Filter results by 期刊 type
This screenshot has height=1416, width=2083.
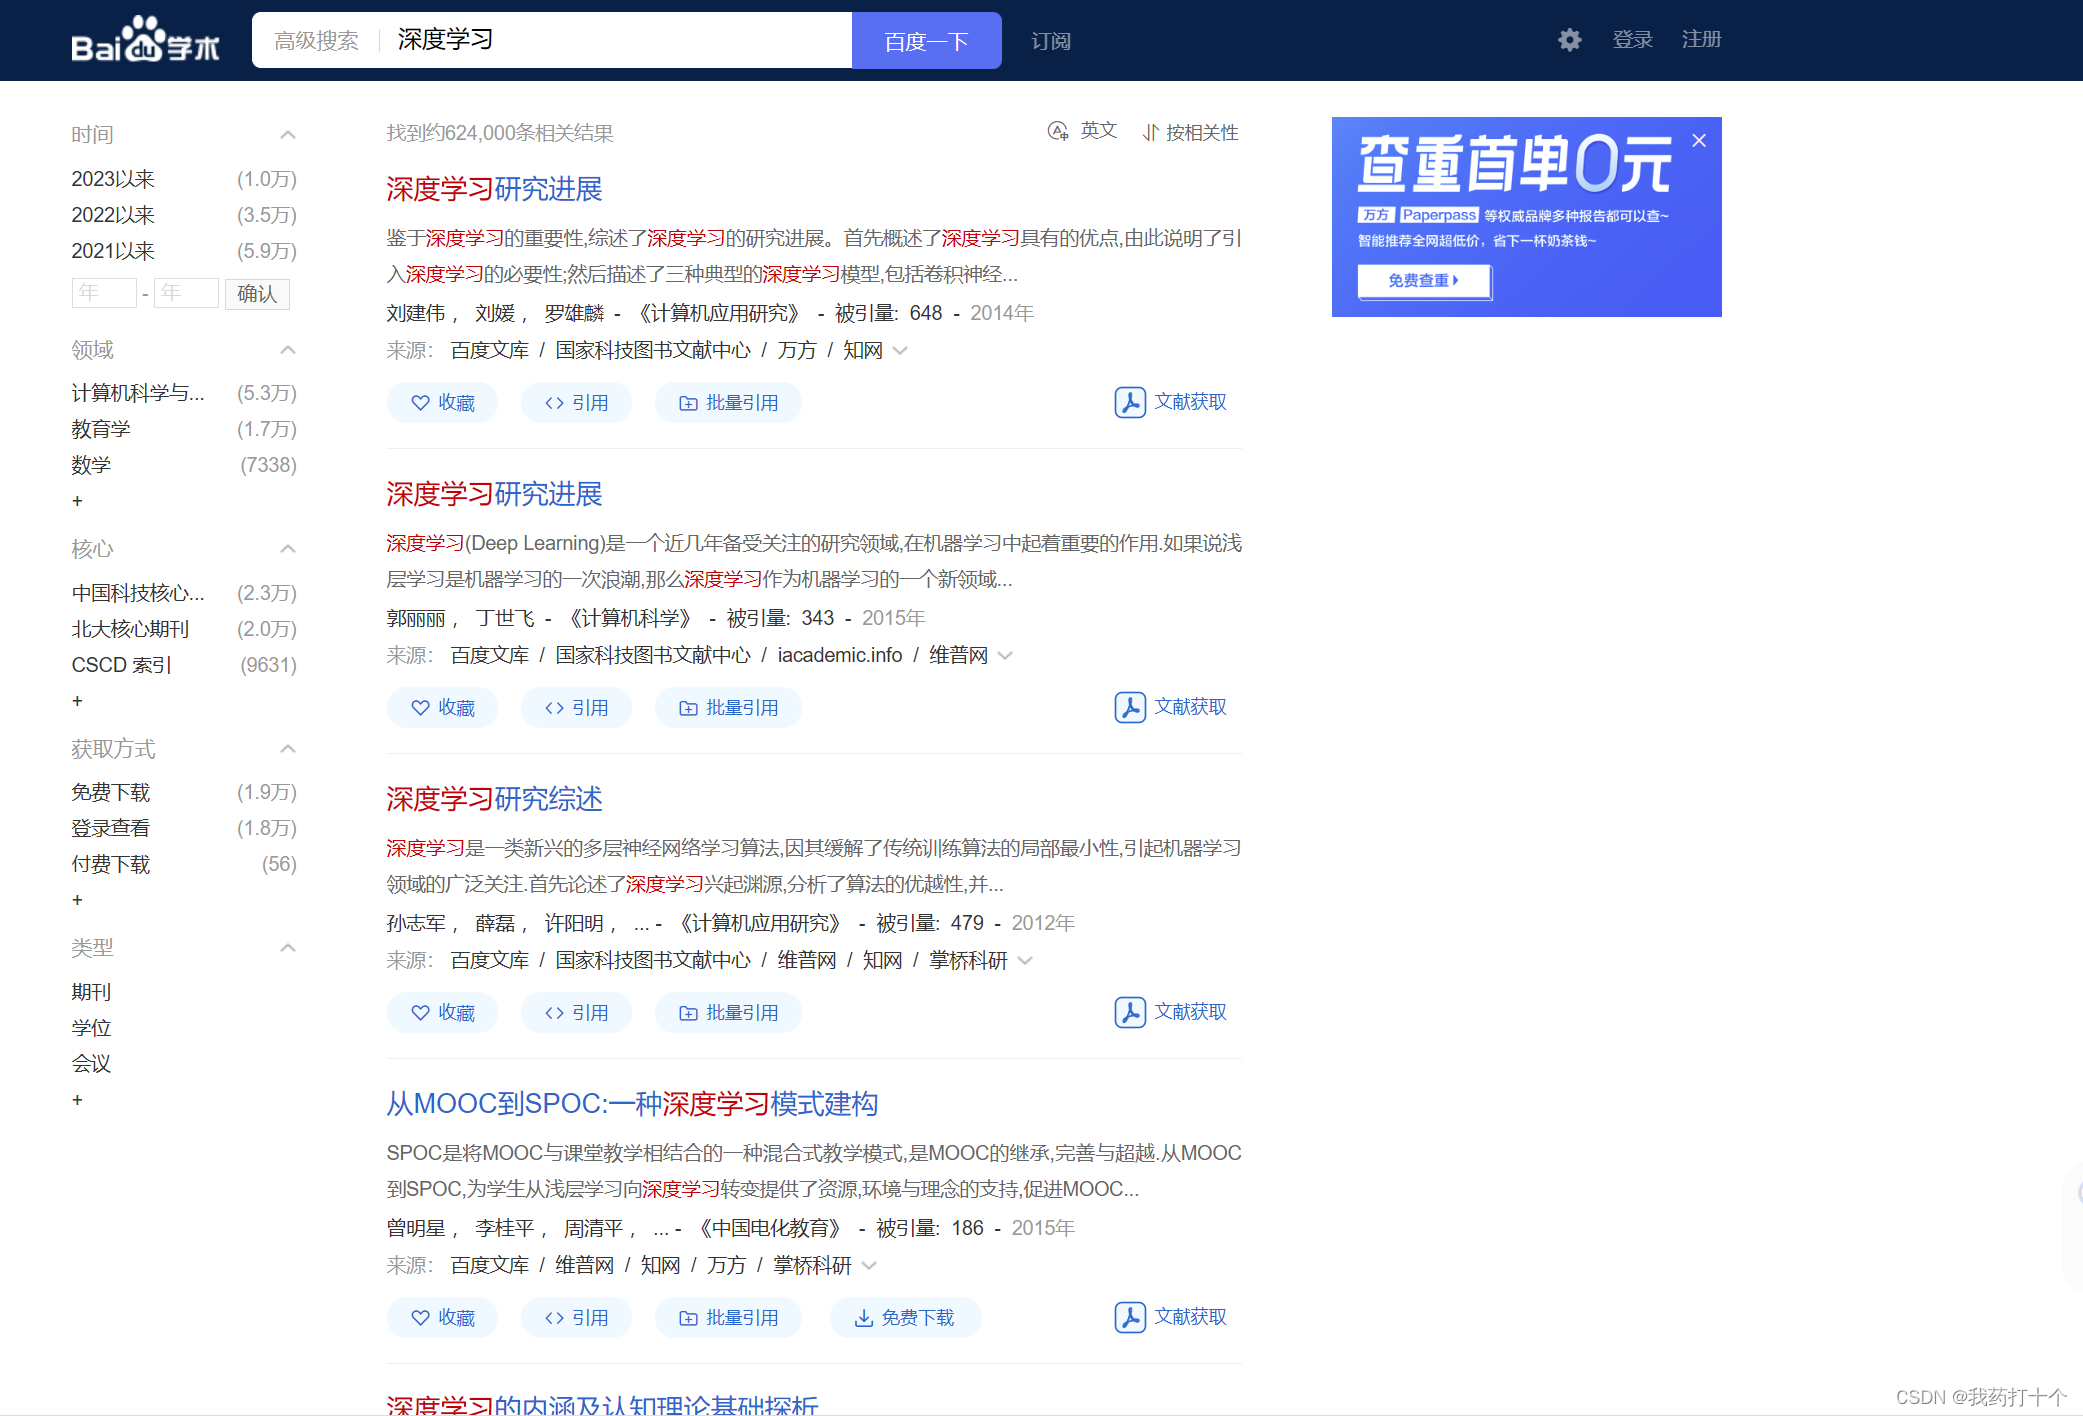click(91, 992)
